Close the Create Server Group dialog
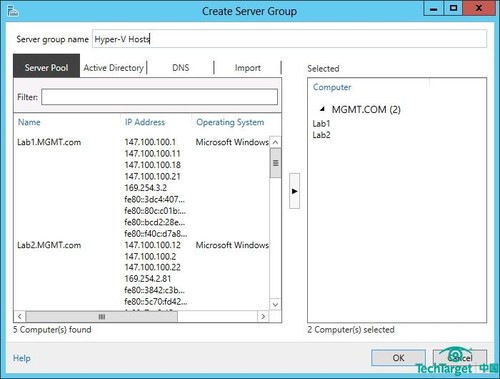This screenshot has width=500, height=379. point(479,8)
